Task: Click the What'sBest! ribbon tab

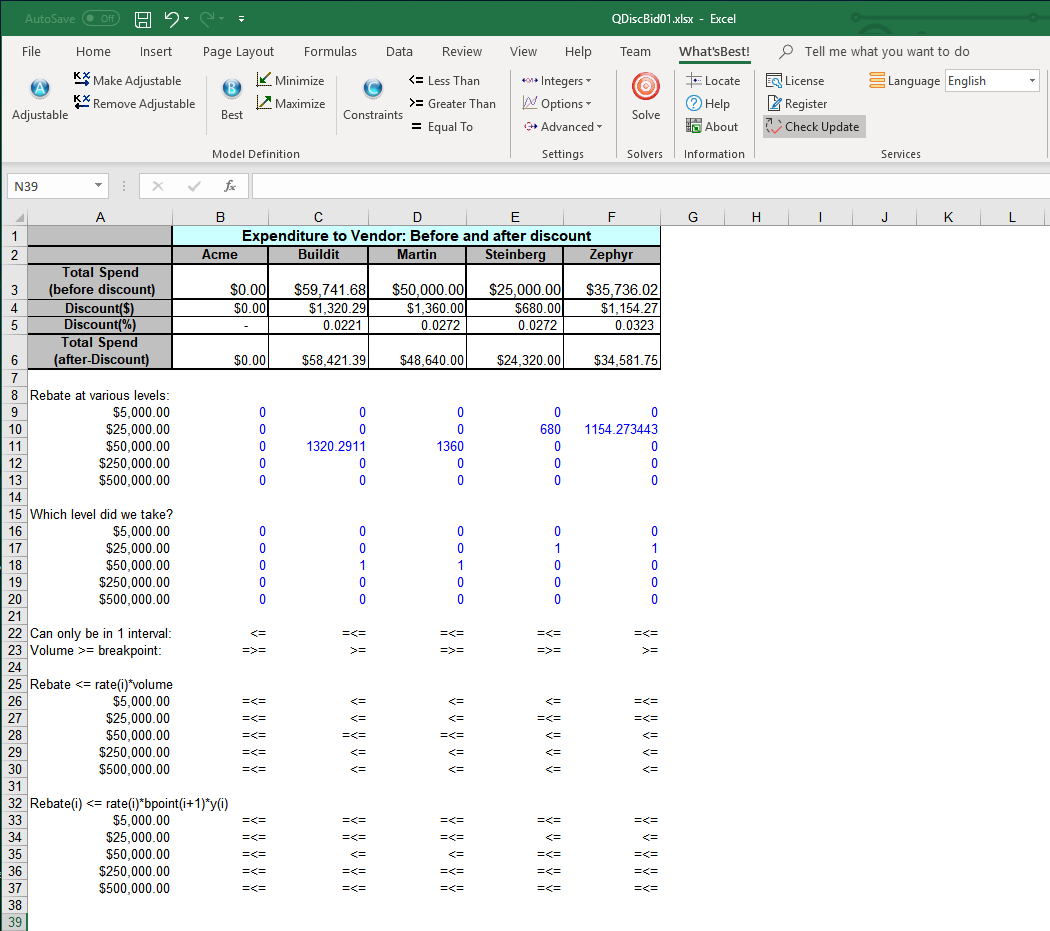Action: (714, 52)
